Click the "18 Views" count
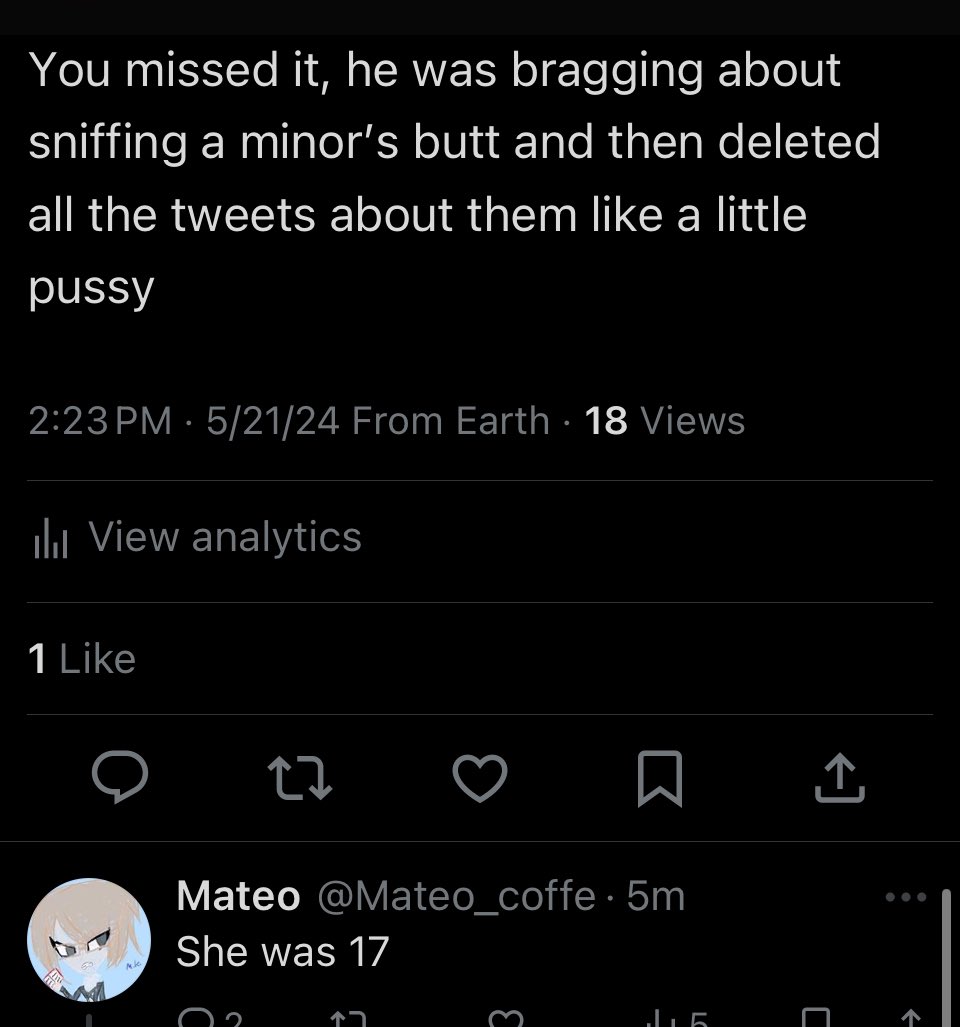 pos(665,421)
